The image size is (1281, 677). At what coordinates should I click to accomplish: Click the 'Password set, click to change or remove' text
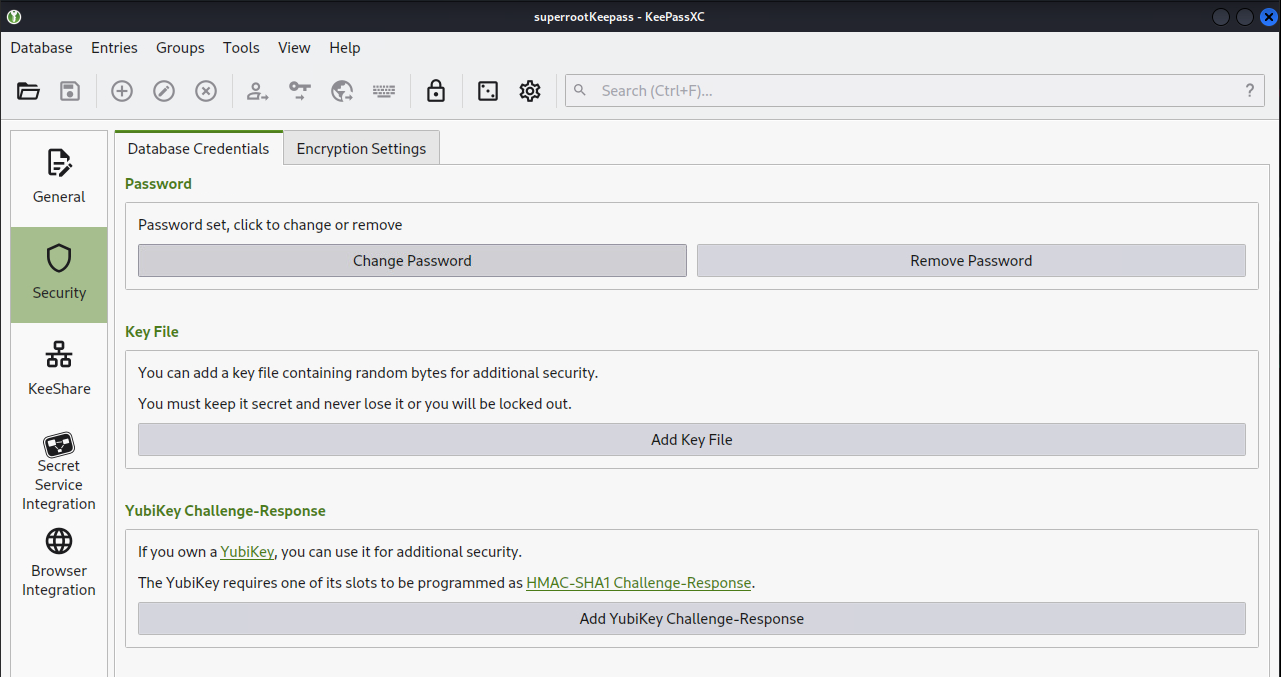[x=270, y=225]
